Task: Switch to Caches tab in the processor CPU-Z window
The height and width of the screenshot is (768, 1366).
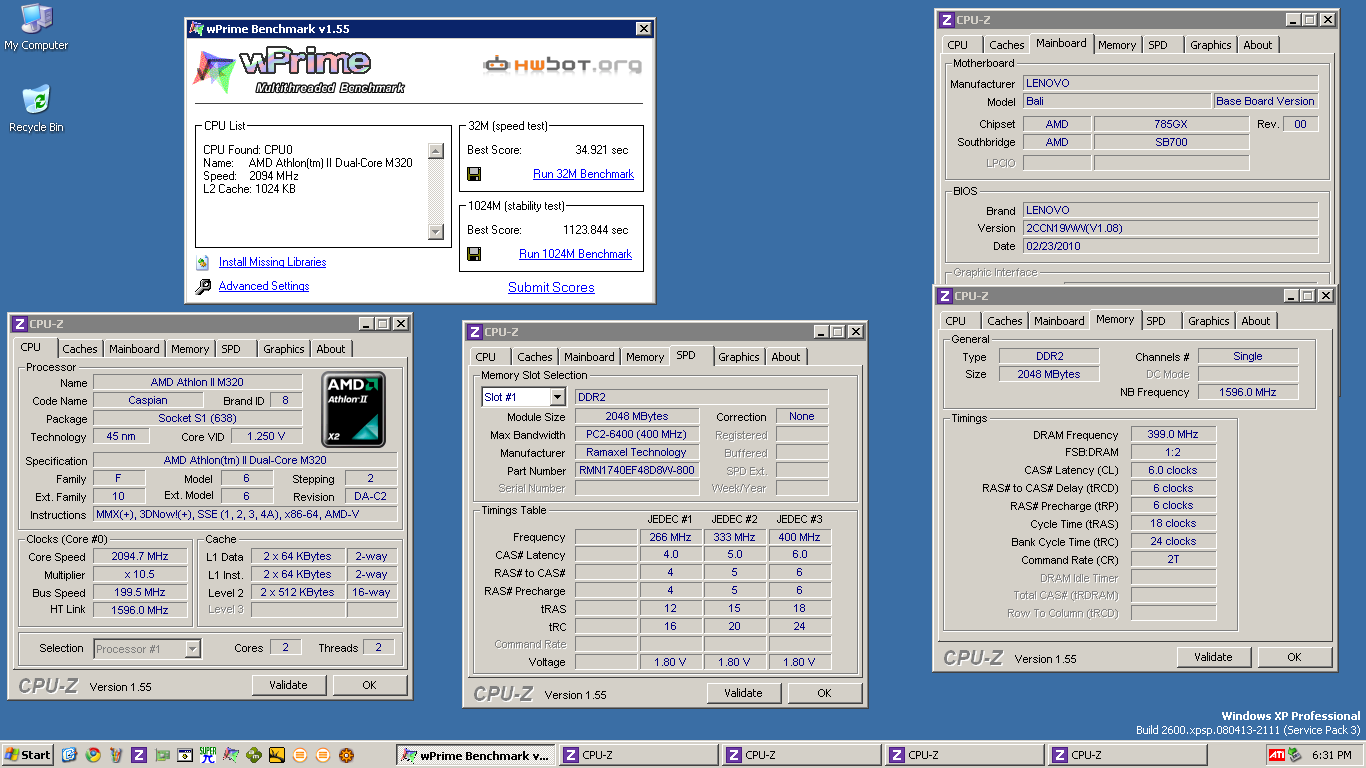Action: (x=80, y=349)
